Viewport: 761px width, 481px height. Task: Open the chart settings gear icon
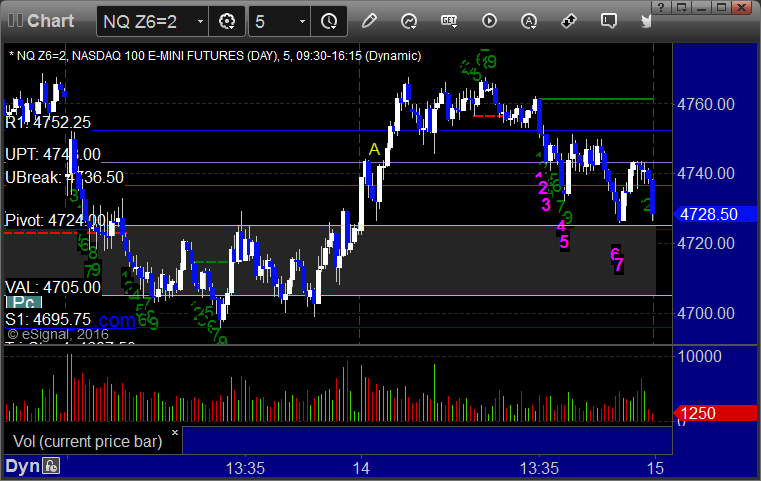tap(227, 21)
